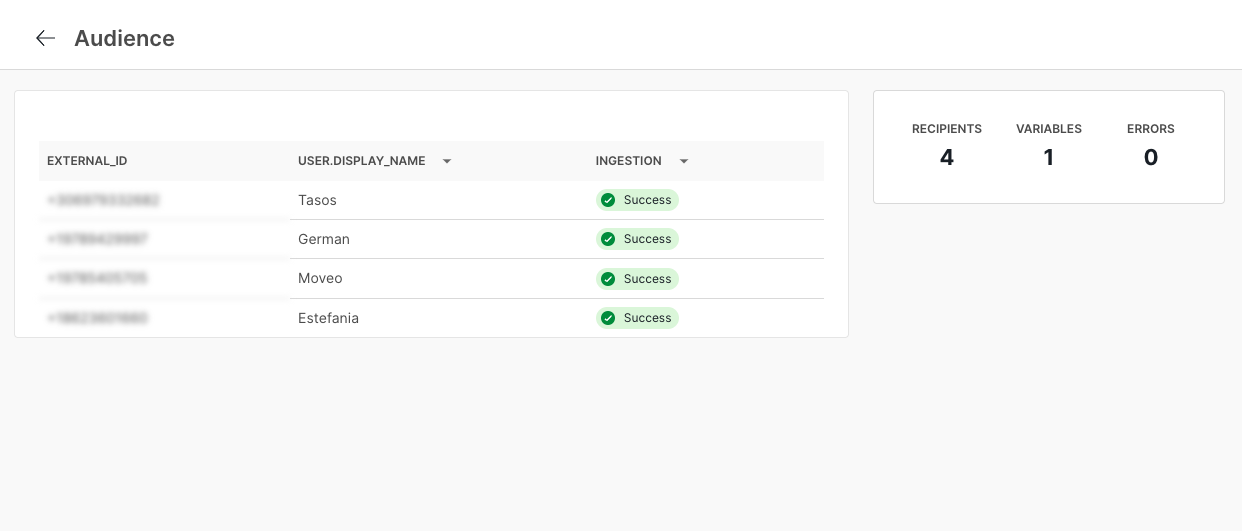
Task: Click the Success badge for Estefania
Action: coord(646,318)
